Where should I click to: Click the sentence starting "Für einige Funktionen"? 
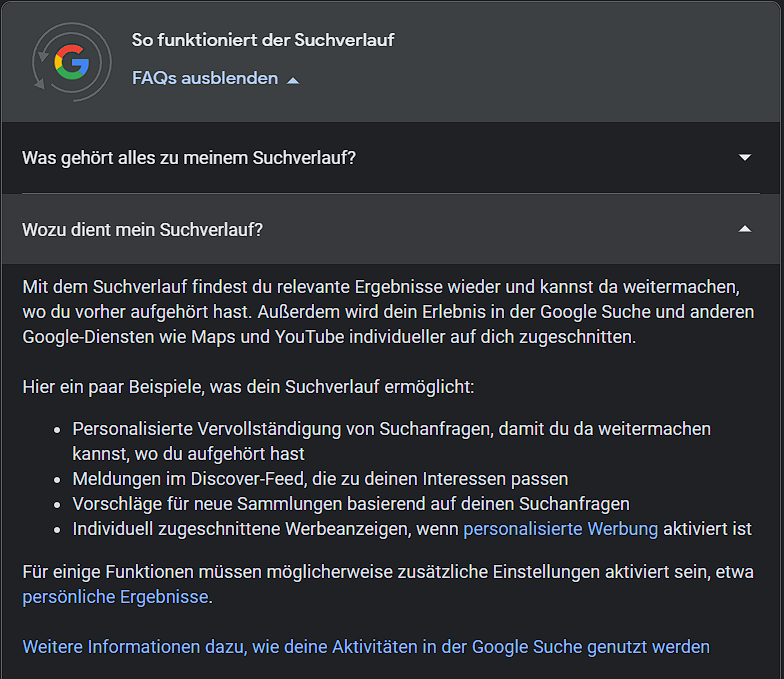(x=388, y=572)
